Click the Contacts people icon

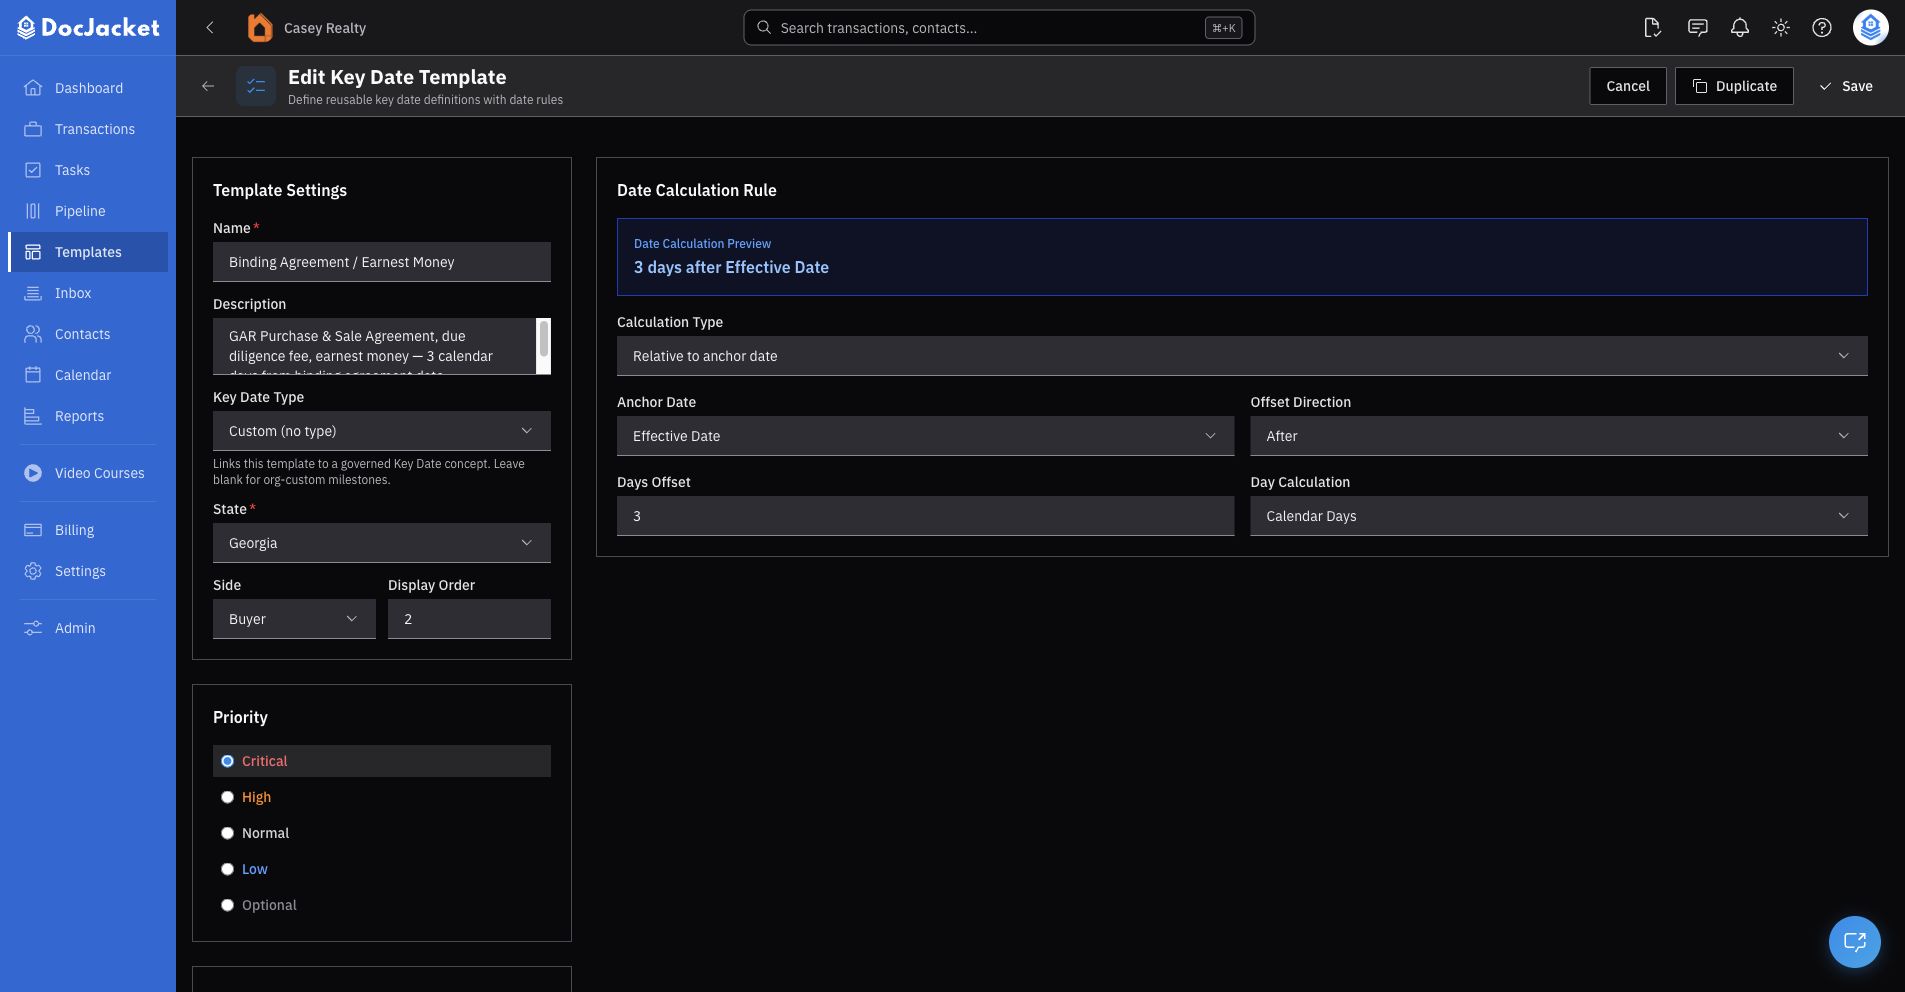tap(33, 334)
